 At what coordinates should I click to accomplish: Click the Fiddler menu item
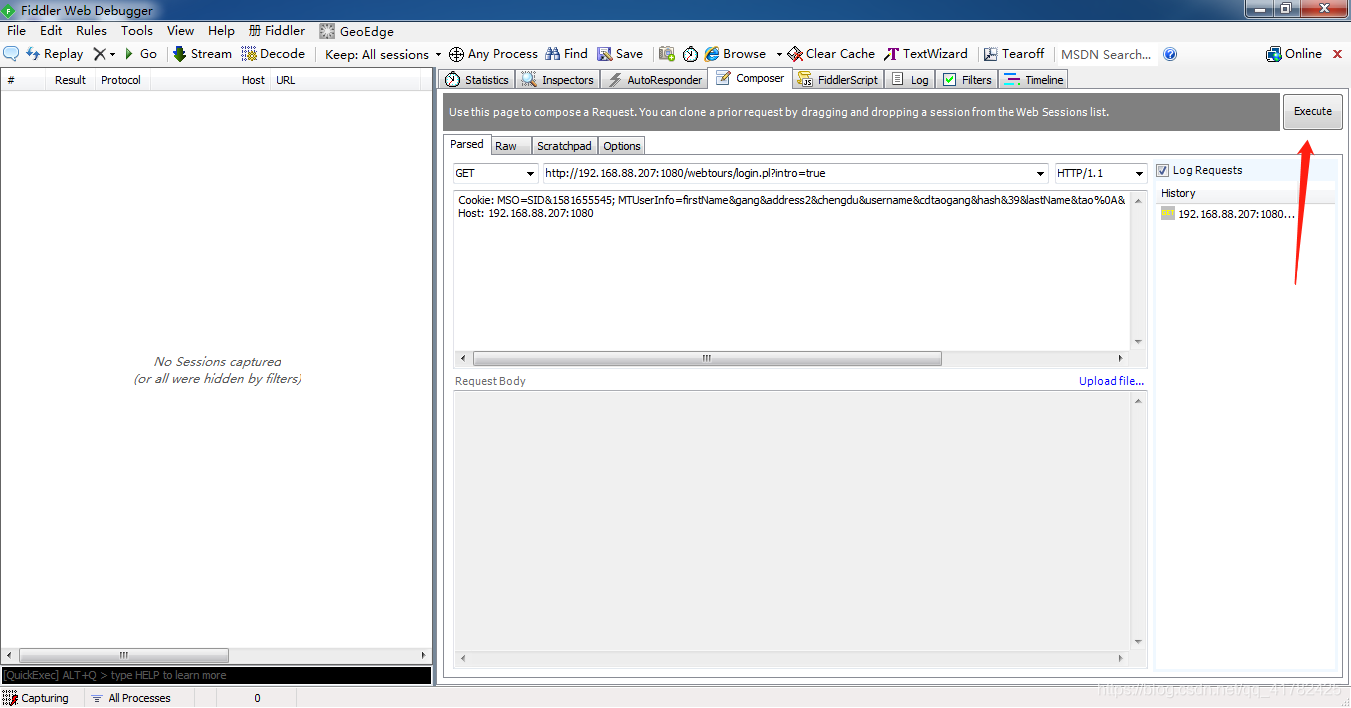277,31
